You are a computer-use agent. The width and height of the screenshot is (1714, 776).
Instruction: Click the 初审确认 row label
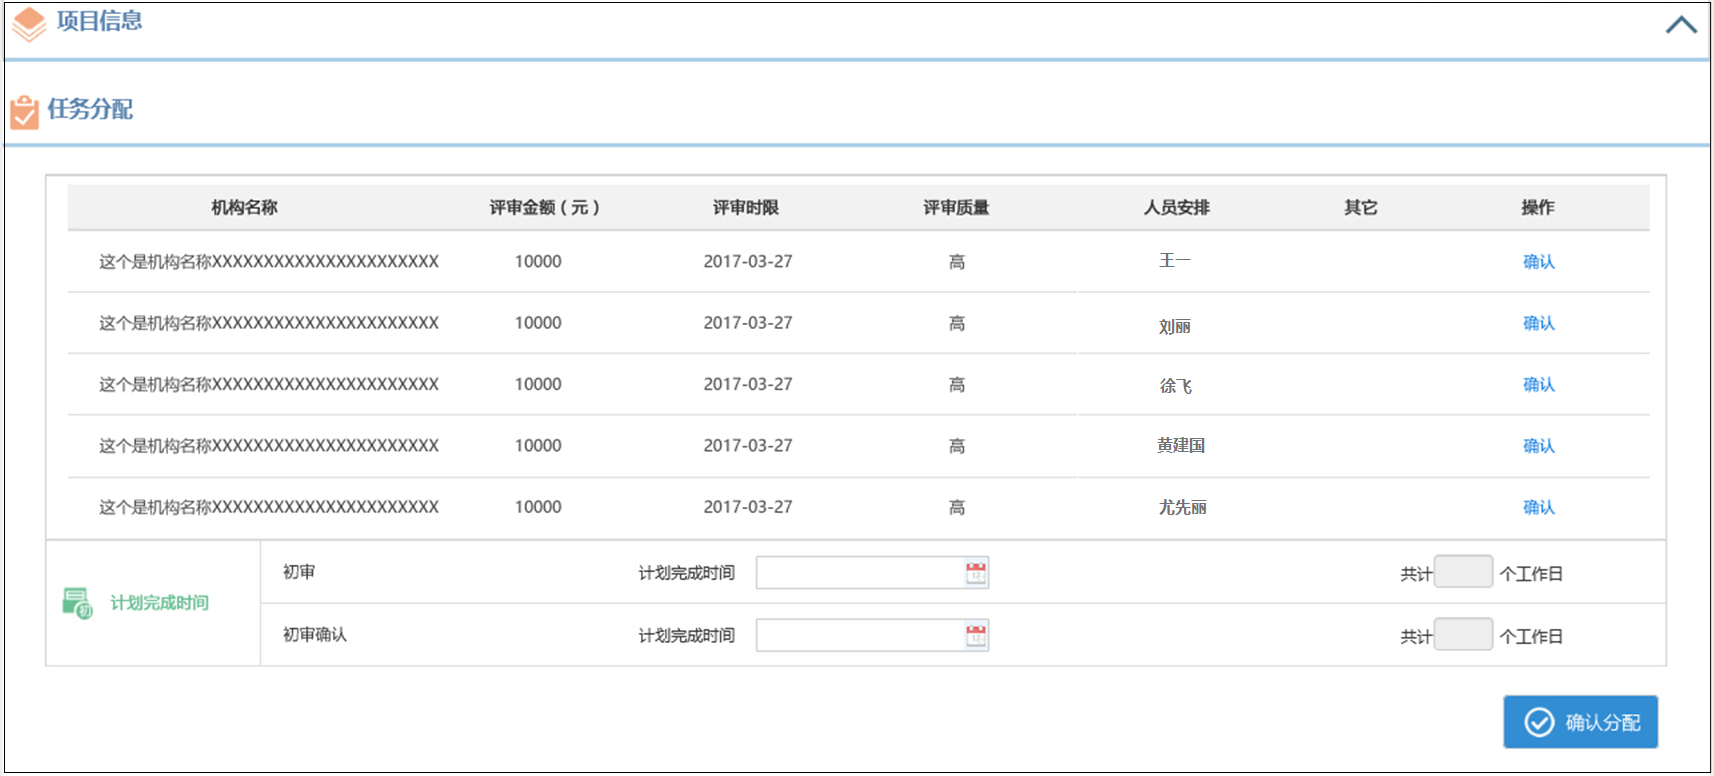[x=315, y=635]
